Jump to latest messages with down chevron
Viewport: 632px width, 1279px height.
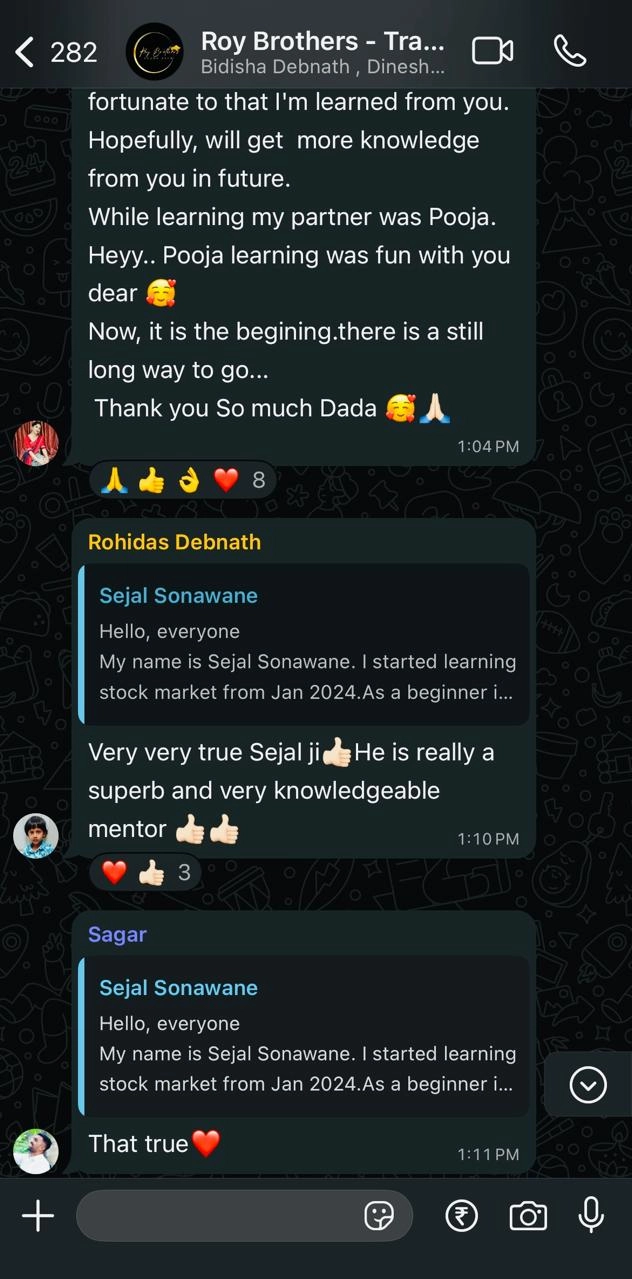click(x=588, y=1085)
